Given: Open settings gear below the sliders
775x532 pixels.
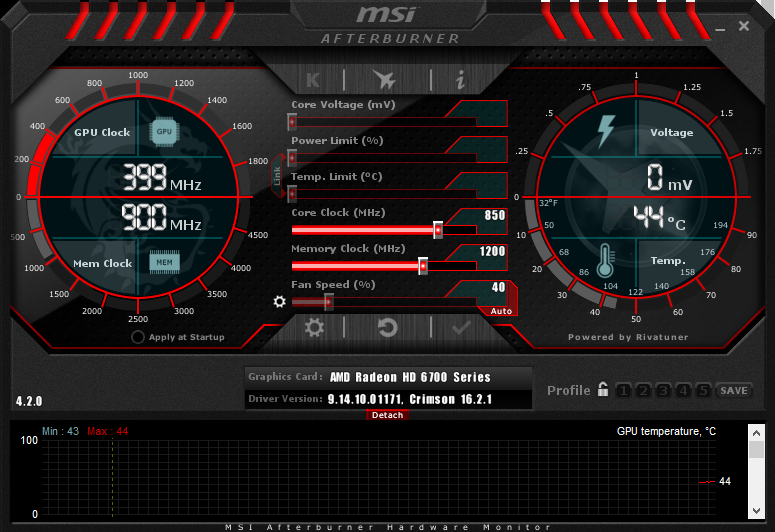Looking at the screenshot, I should click(x=314, y=327).
